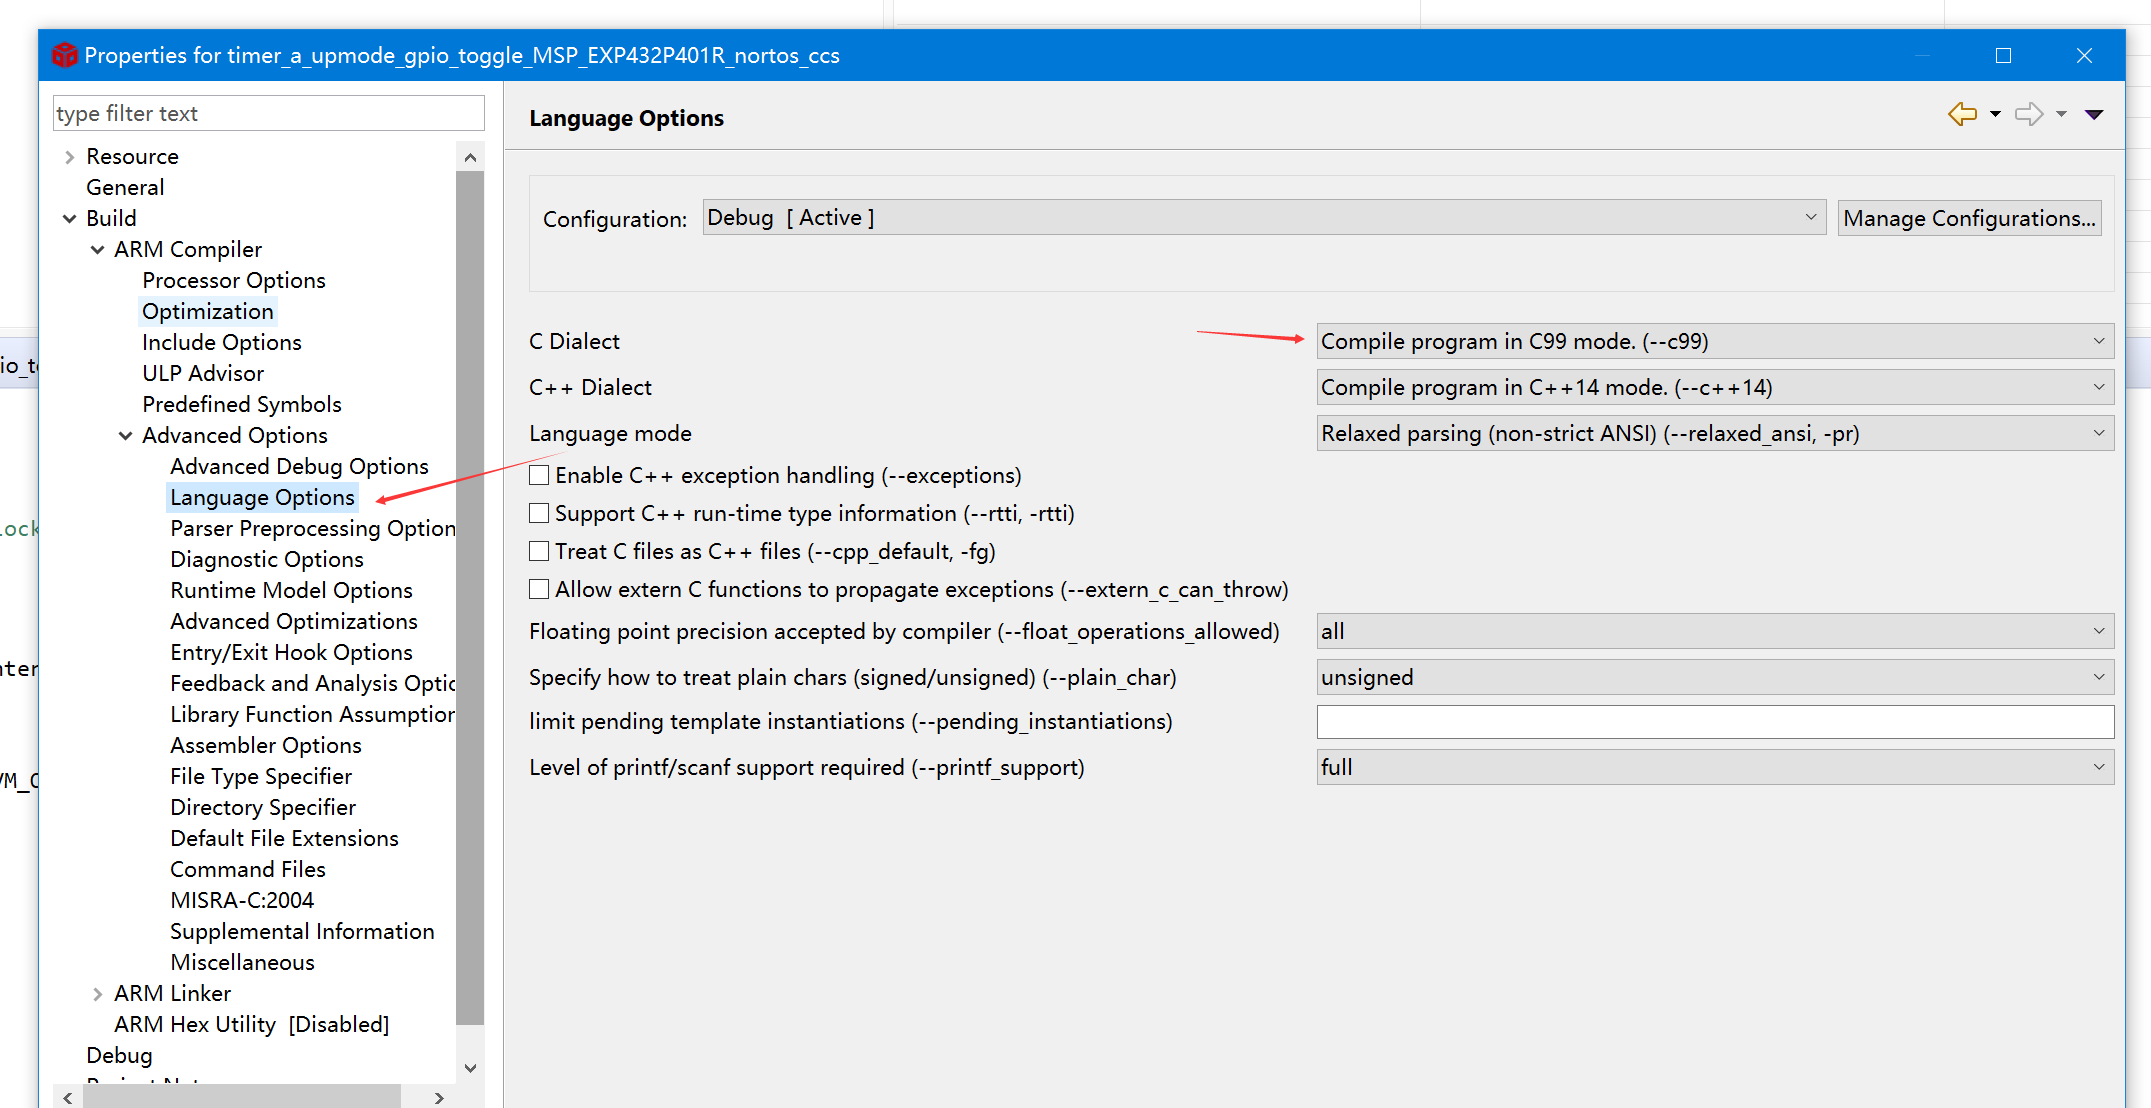Toggle Support C++ run-time type information
The image size is (2151, 1108).
539,513
